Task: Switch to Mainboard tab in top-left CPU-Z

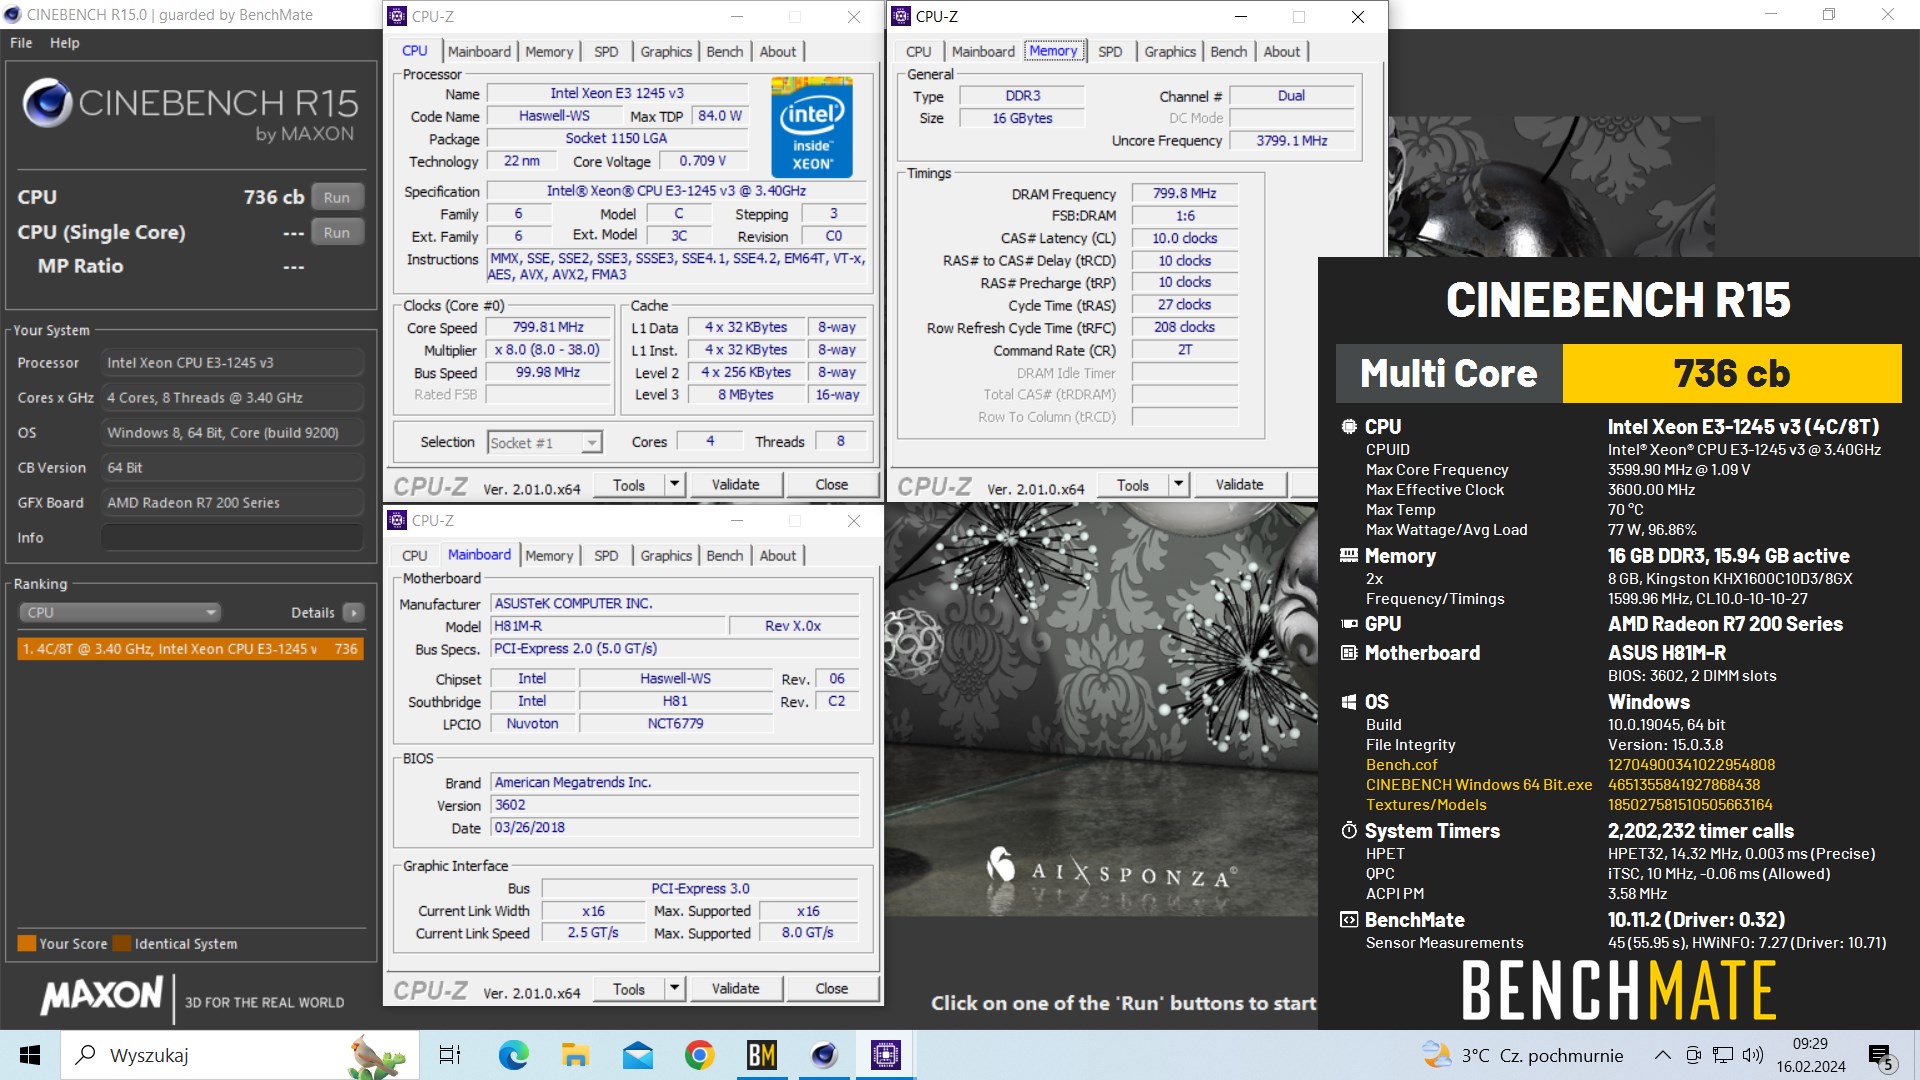Action: (479, 51)
